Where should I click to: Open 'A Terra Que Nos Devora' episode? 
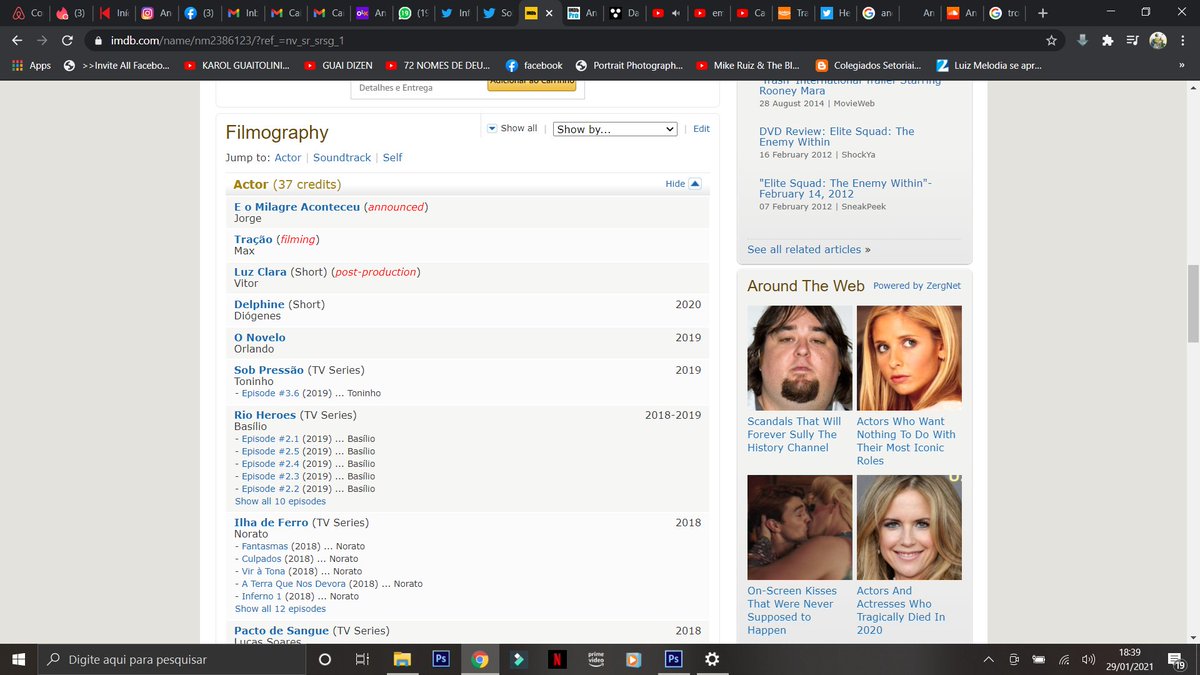(294, 584)
